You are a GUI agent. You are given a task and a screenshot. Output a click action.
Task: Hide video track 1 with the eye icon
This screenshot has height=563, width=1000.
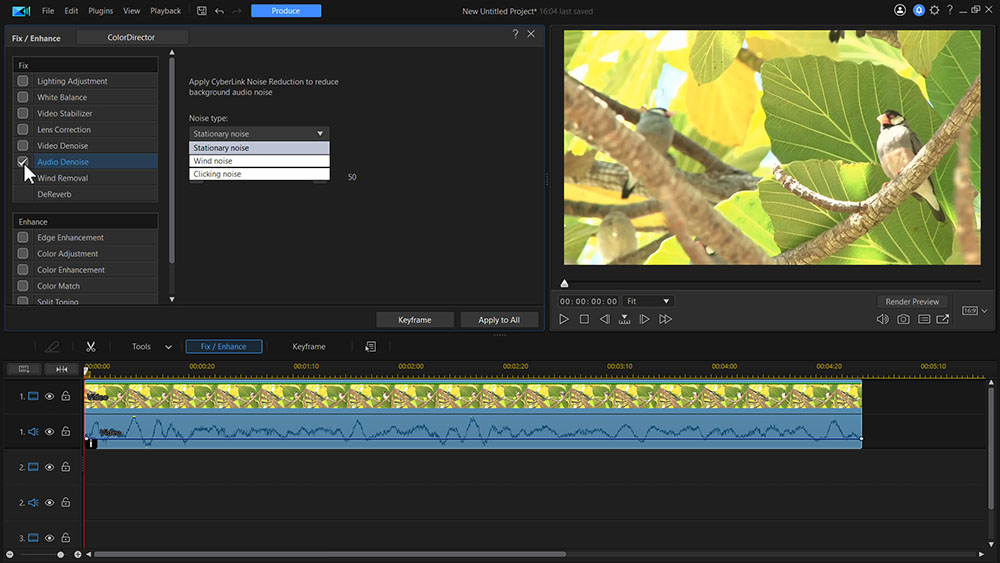tap(49, 396)
